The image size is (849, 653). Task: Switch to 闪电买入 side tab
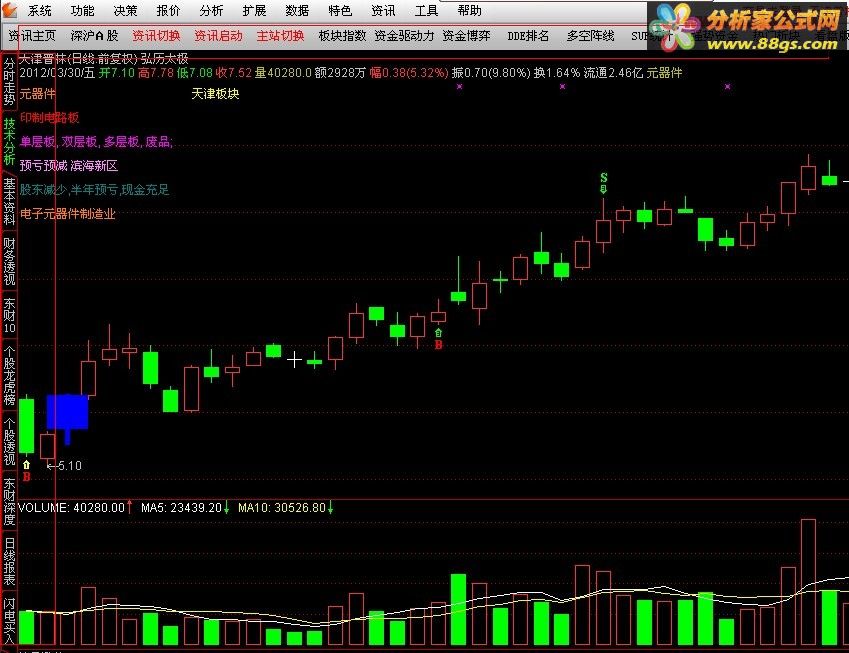pos(9,622)
